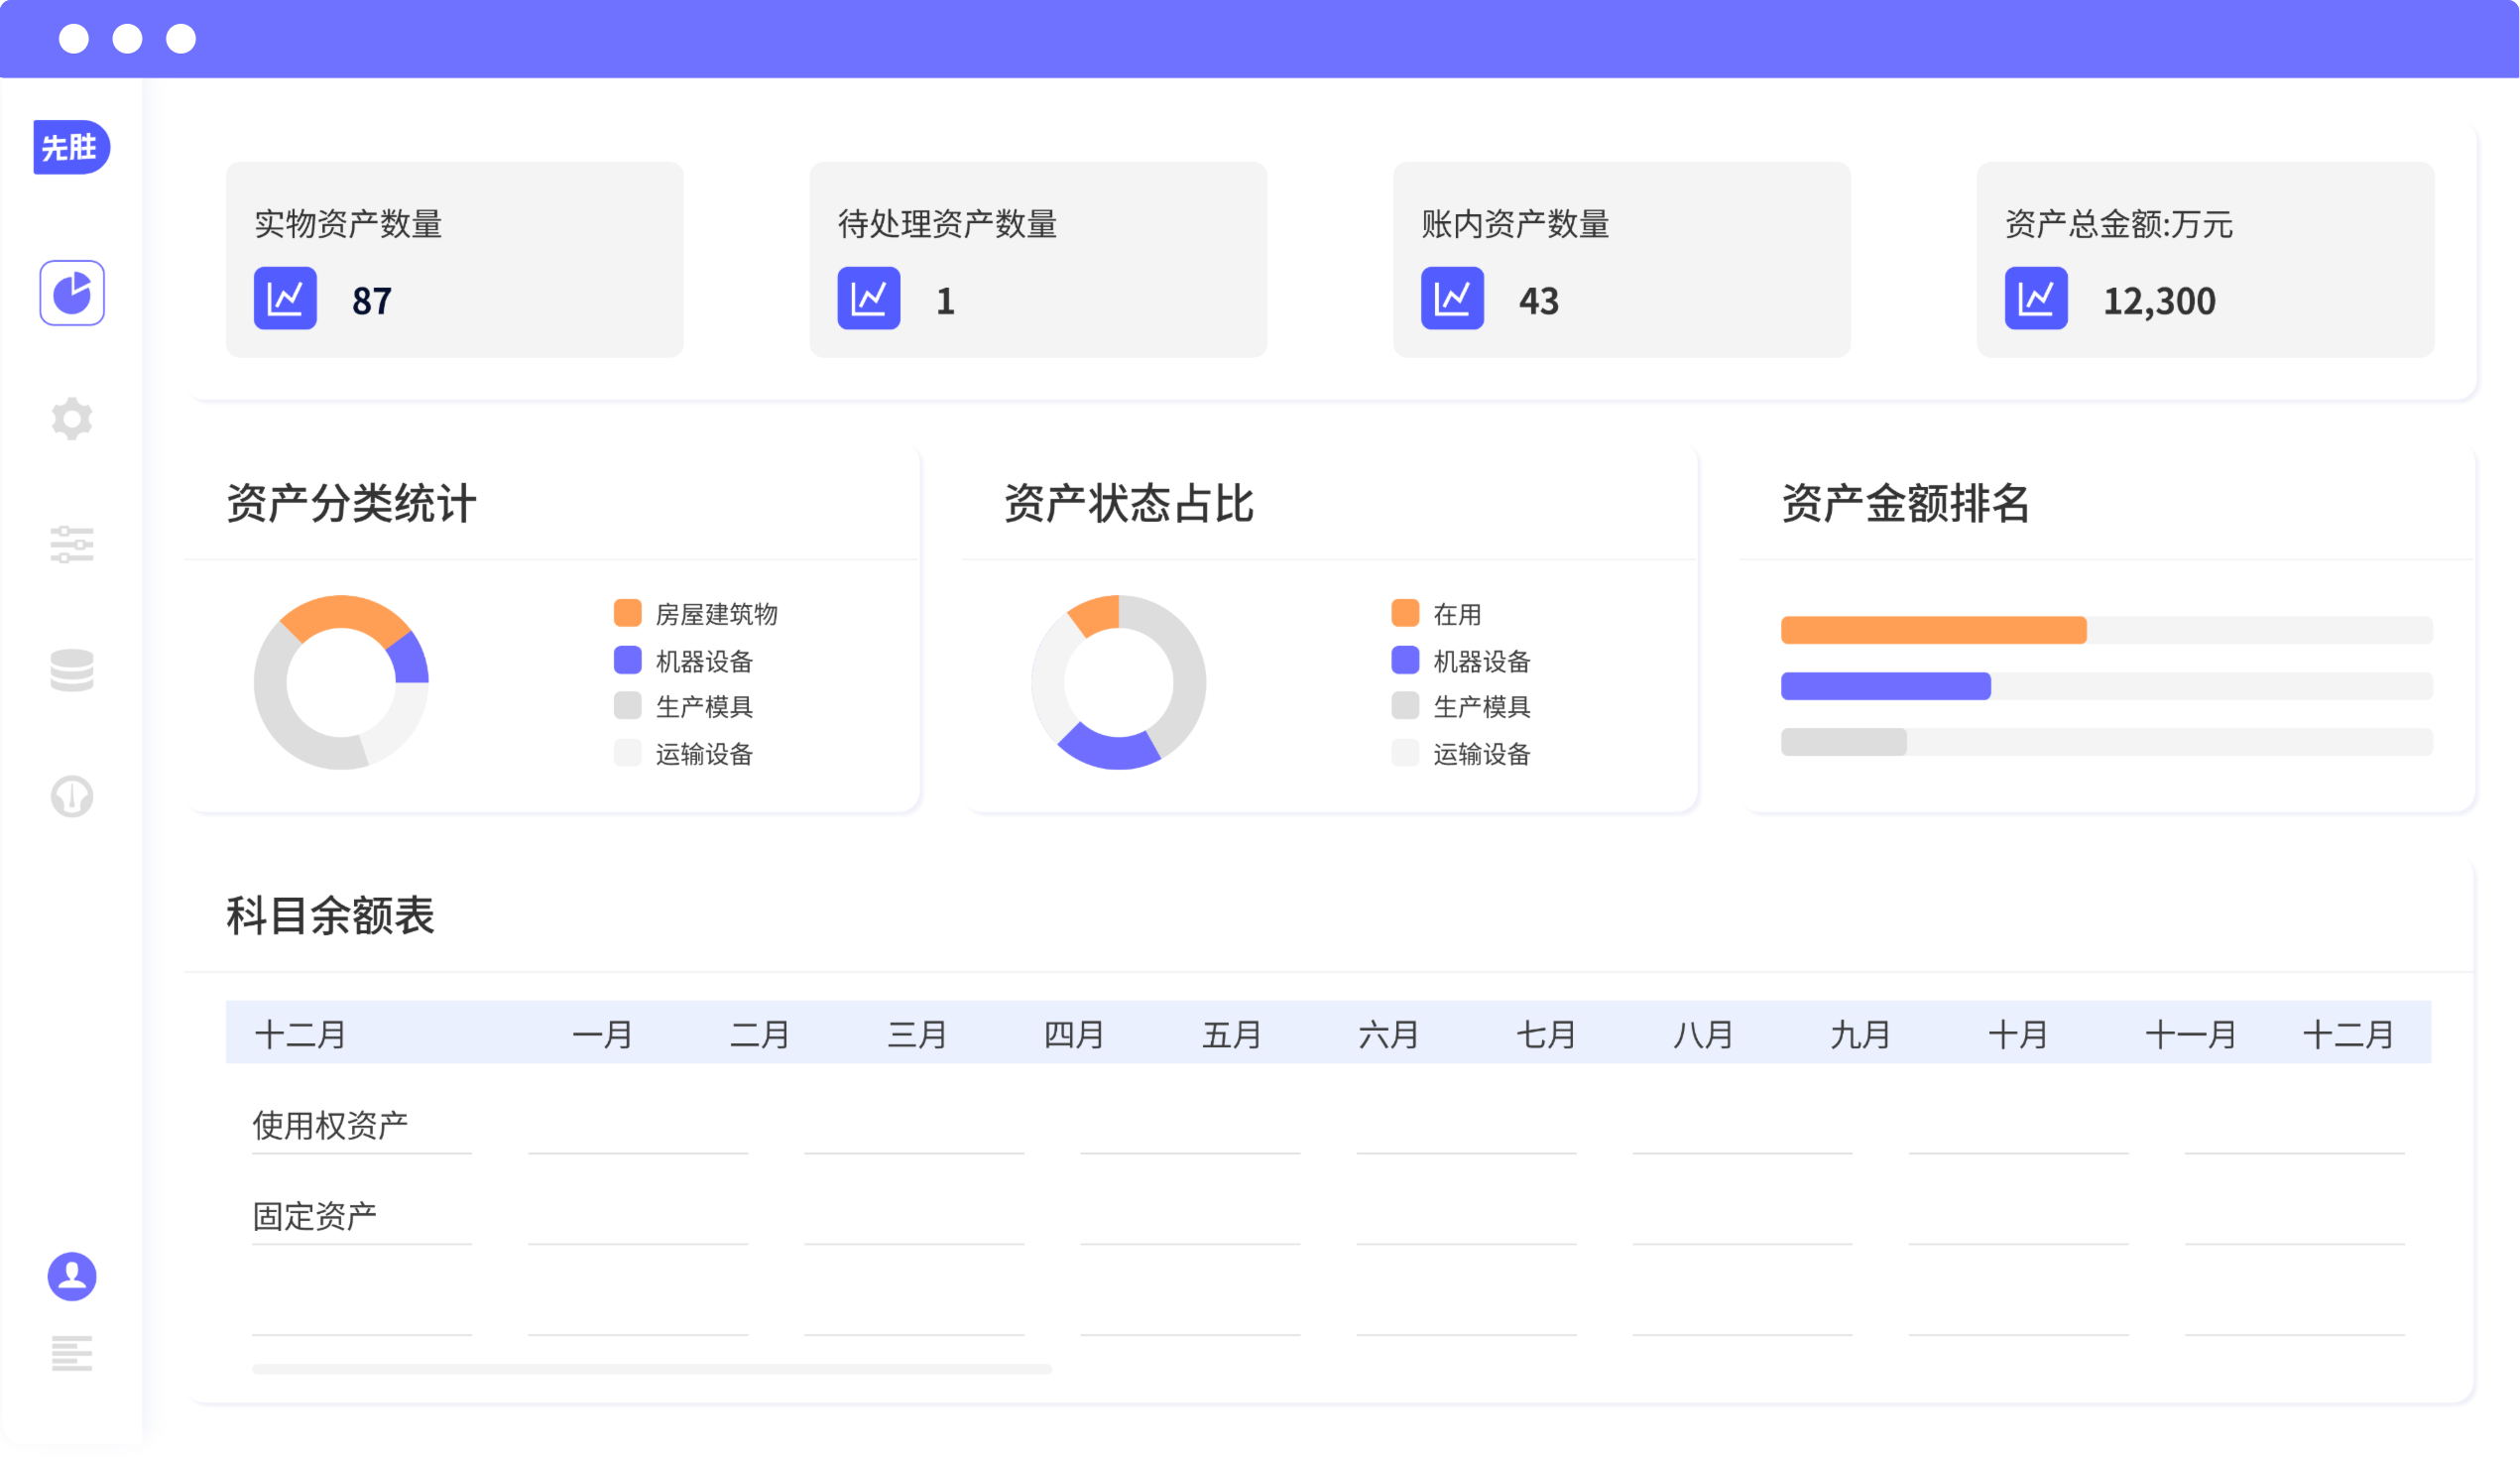The width and height of the screenshot is (2520, 1458).
Task: Click horizontal scrollbar under 科目余额表
Action: click(651, 1369)
